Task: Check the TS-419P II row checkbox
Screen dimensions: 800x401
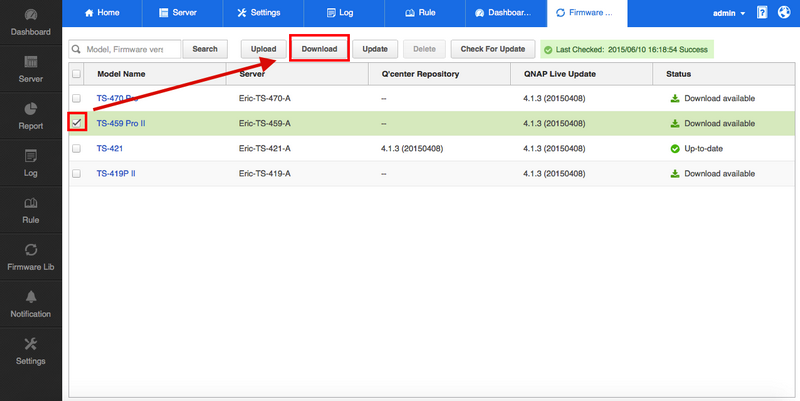Action: click(76, 173)
